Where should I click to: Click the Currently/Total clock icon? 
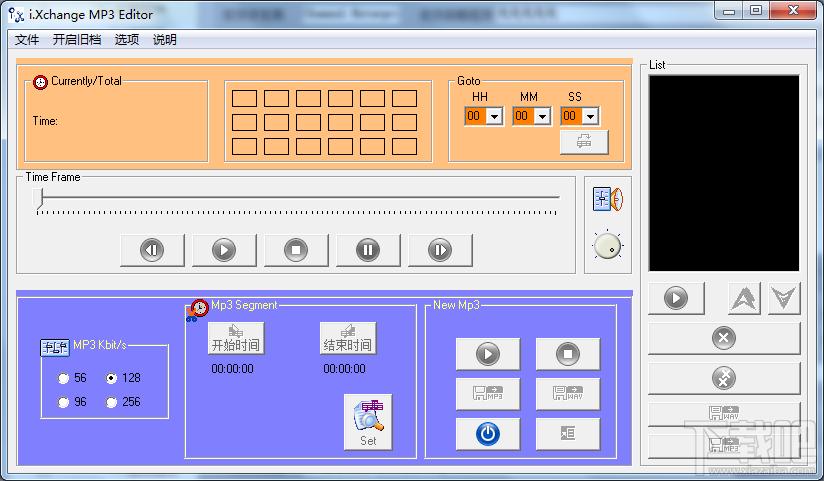40,82
